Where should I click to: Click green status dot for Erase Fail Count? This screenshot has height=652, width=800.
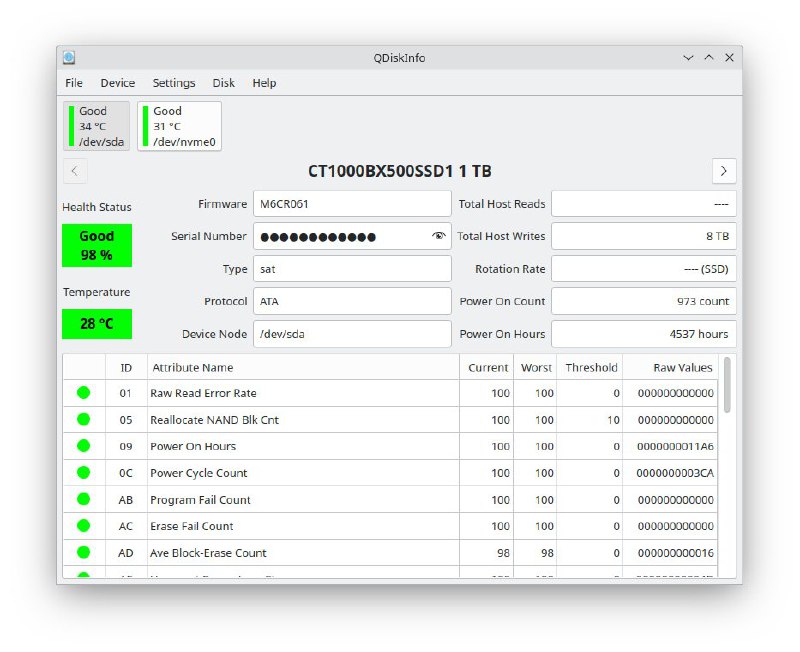point(83,526)
